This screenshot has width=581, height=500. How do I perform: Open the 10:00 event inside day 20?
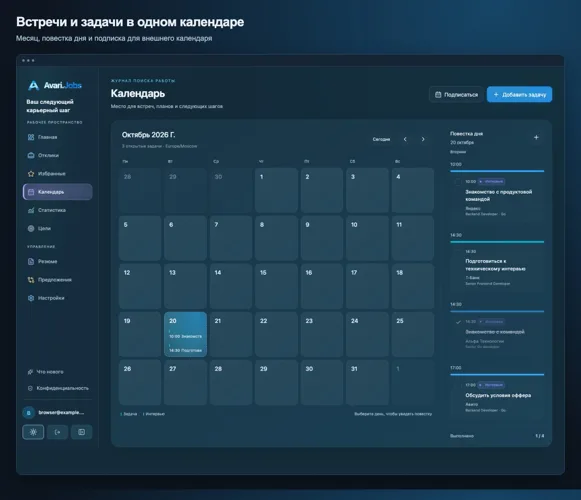[x=185, y=336]
